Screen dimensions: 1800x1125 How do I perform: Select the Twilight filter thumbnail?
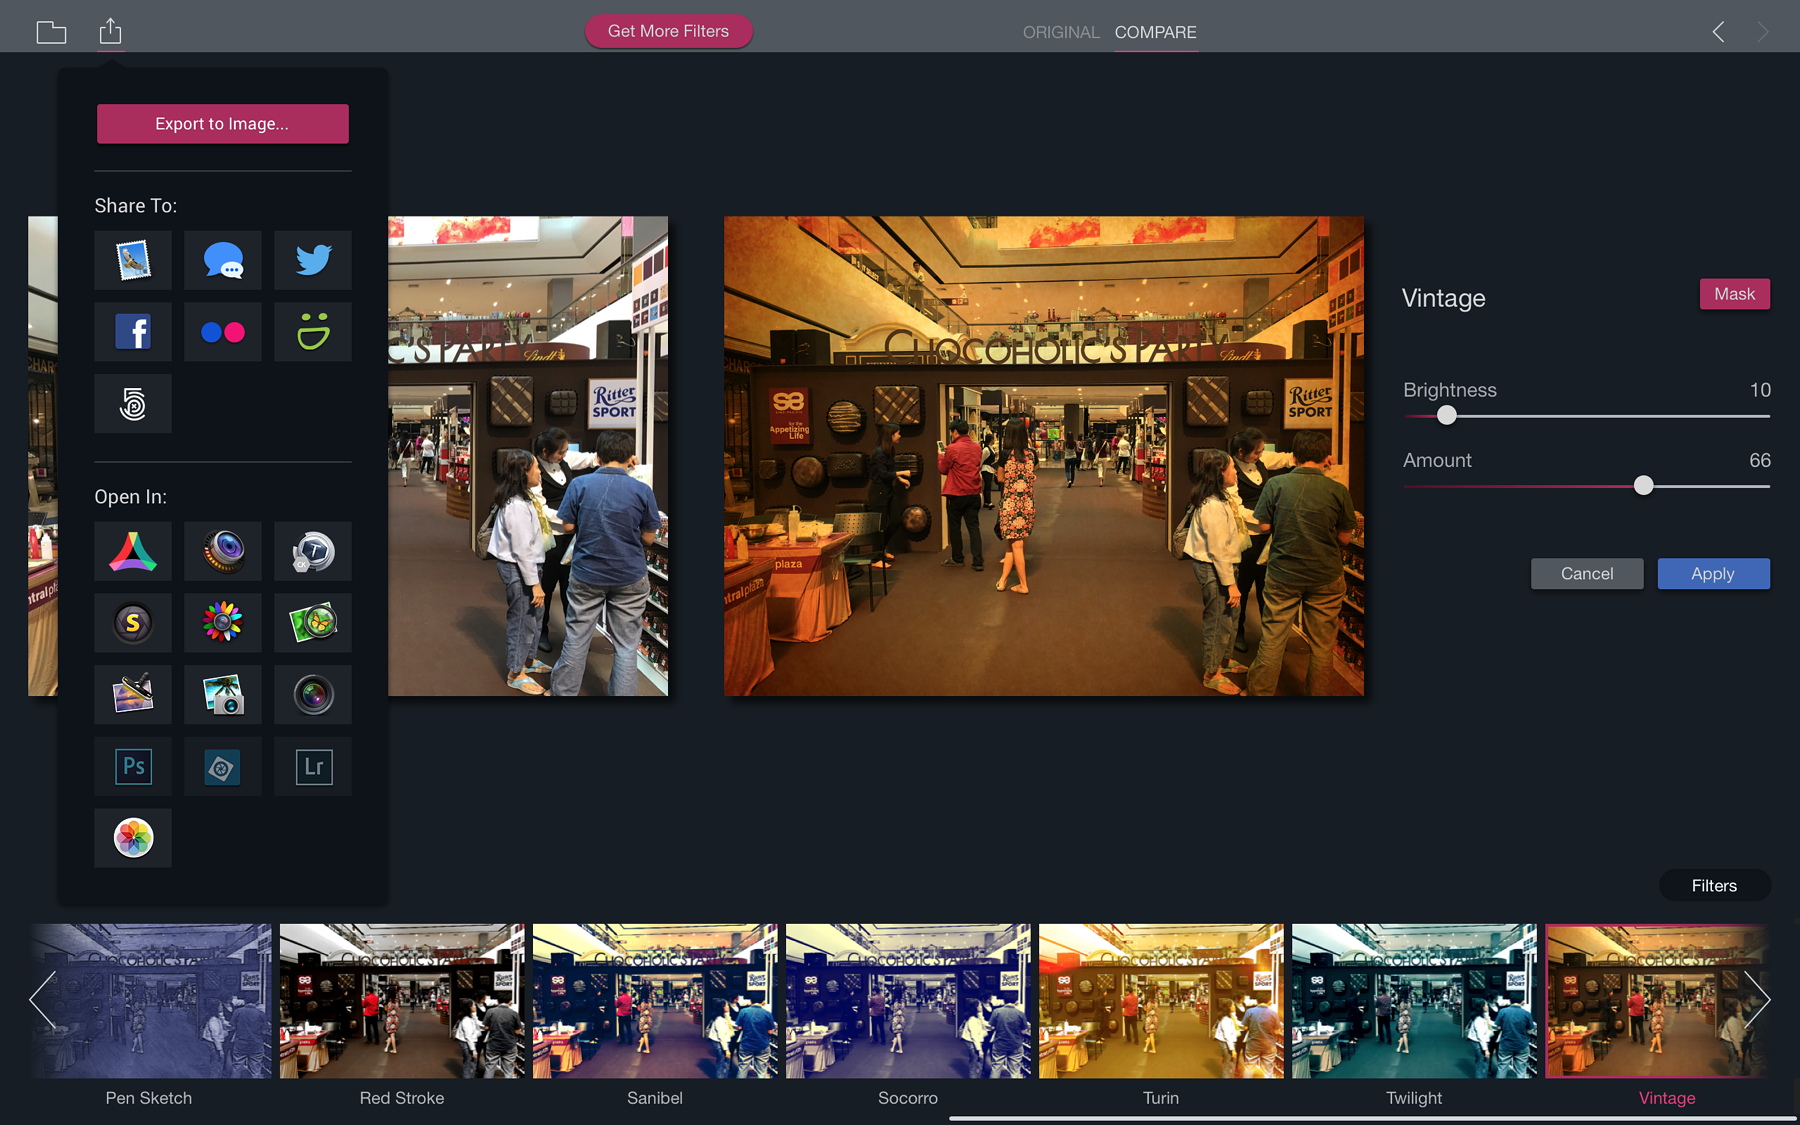(x=1414, y=1001)
